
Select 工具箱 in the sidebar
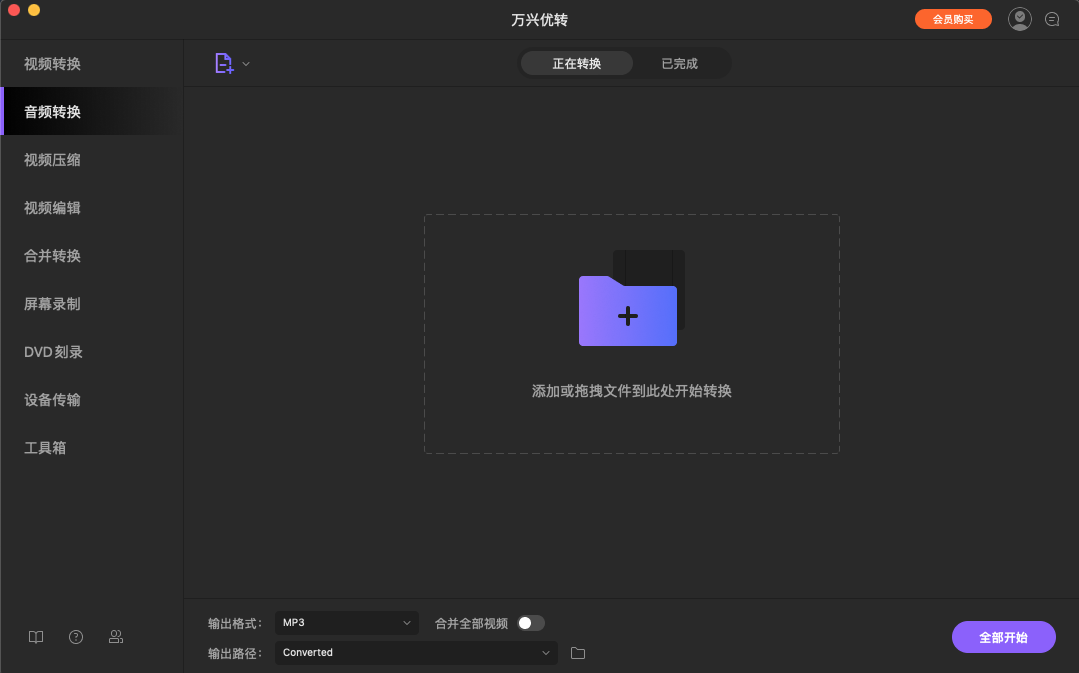tap(46, 447)
